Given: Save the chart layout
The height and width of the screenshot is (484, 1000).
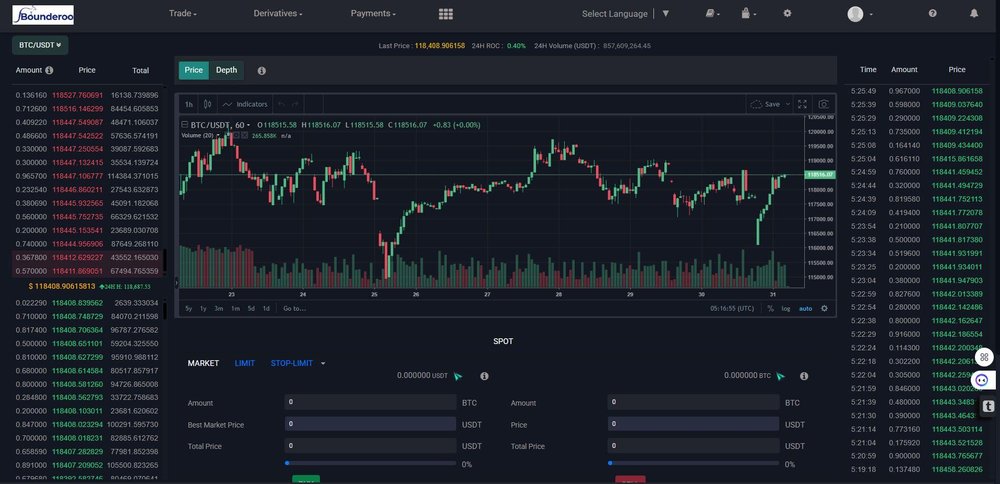Looking at the screenshot, I should [x=766, y=104].
